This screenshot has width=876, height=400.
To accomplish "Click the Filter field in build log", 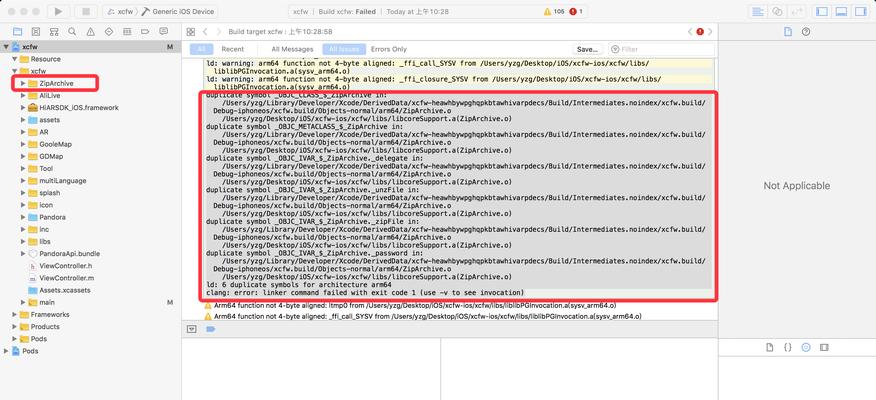I will (x=660, y=49).
